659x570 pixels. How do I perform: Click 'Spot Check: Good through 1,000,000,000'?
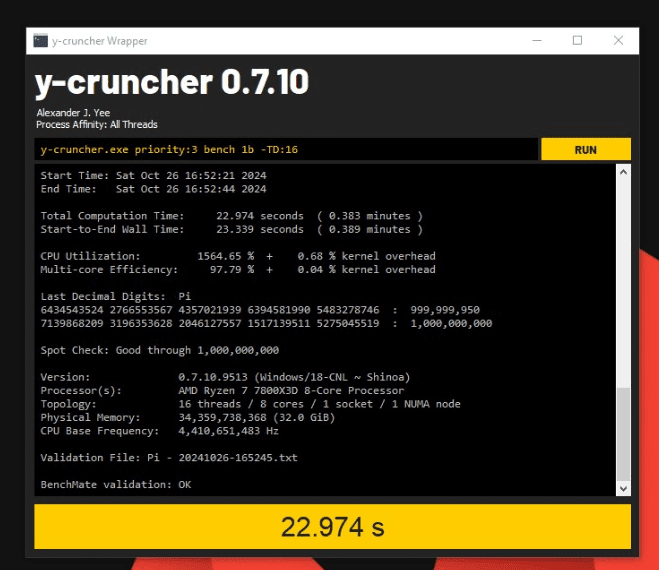tap(160, 350)
